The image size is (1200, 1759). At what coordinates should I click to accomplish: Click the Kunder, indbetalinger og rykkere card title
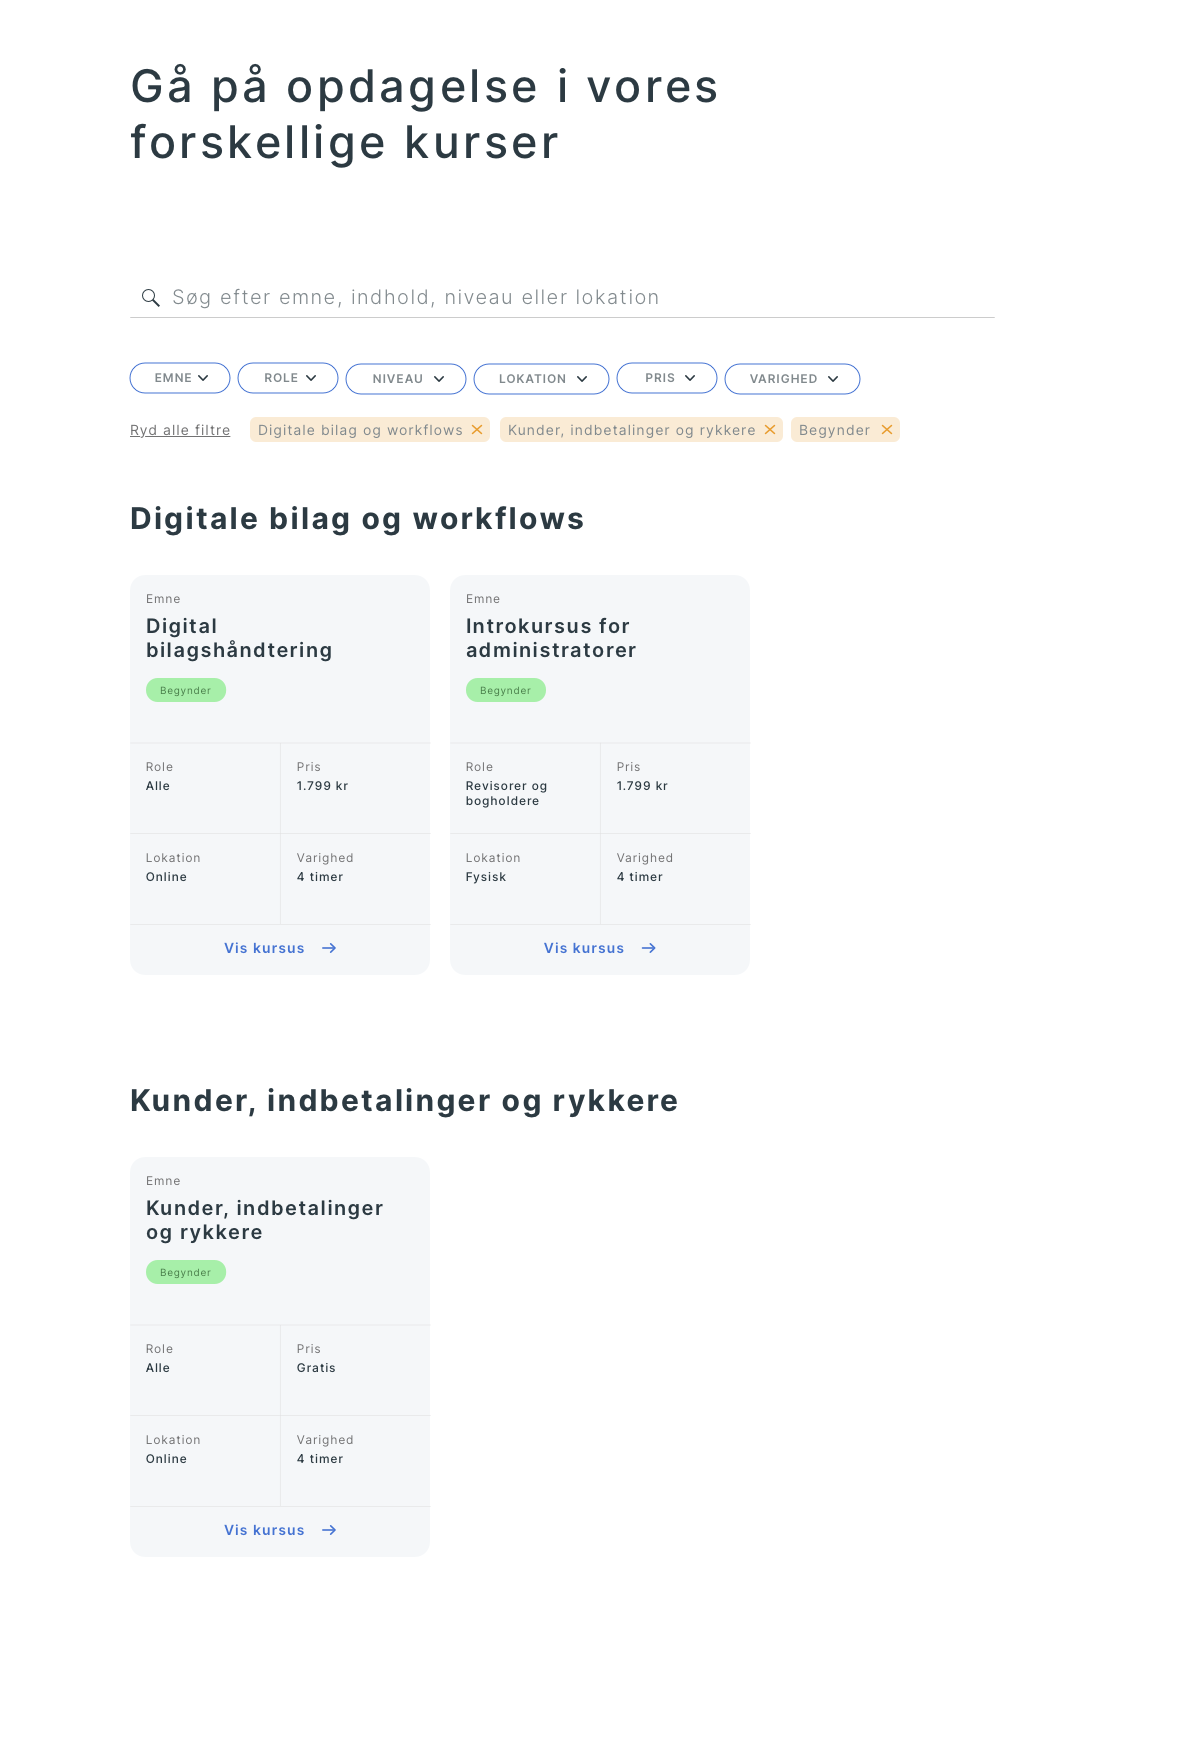(x=265, y=1220)
